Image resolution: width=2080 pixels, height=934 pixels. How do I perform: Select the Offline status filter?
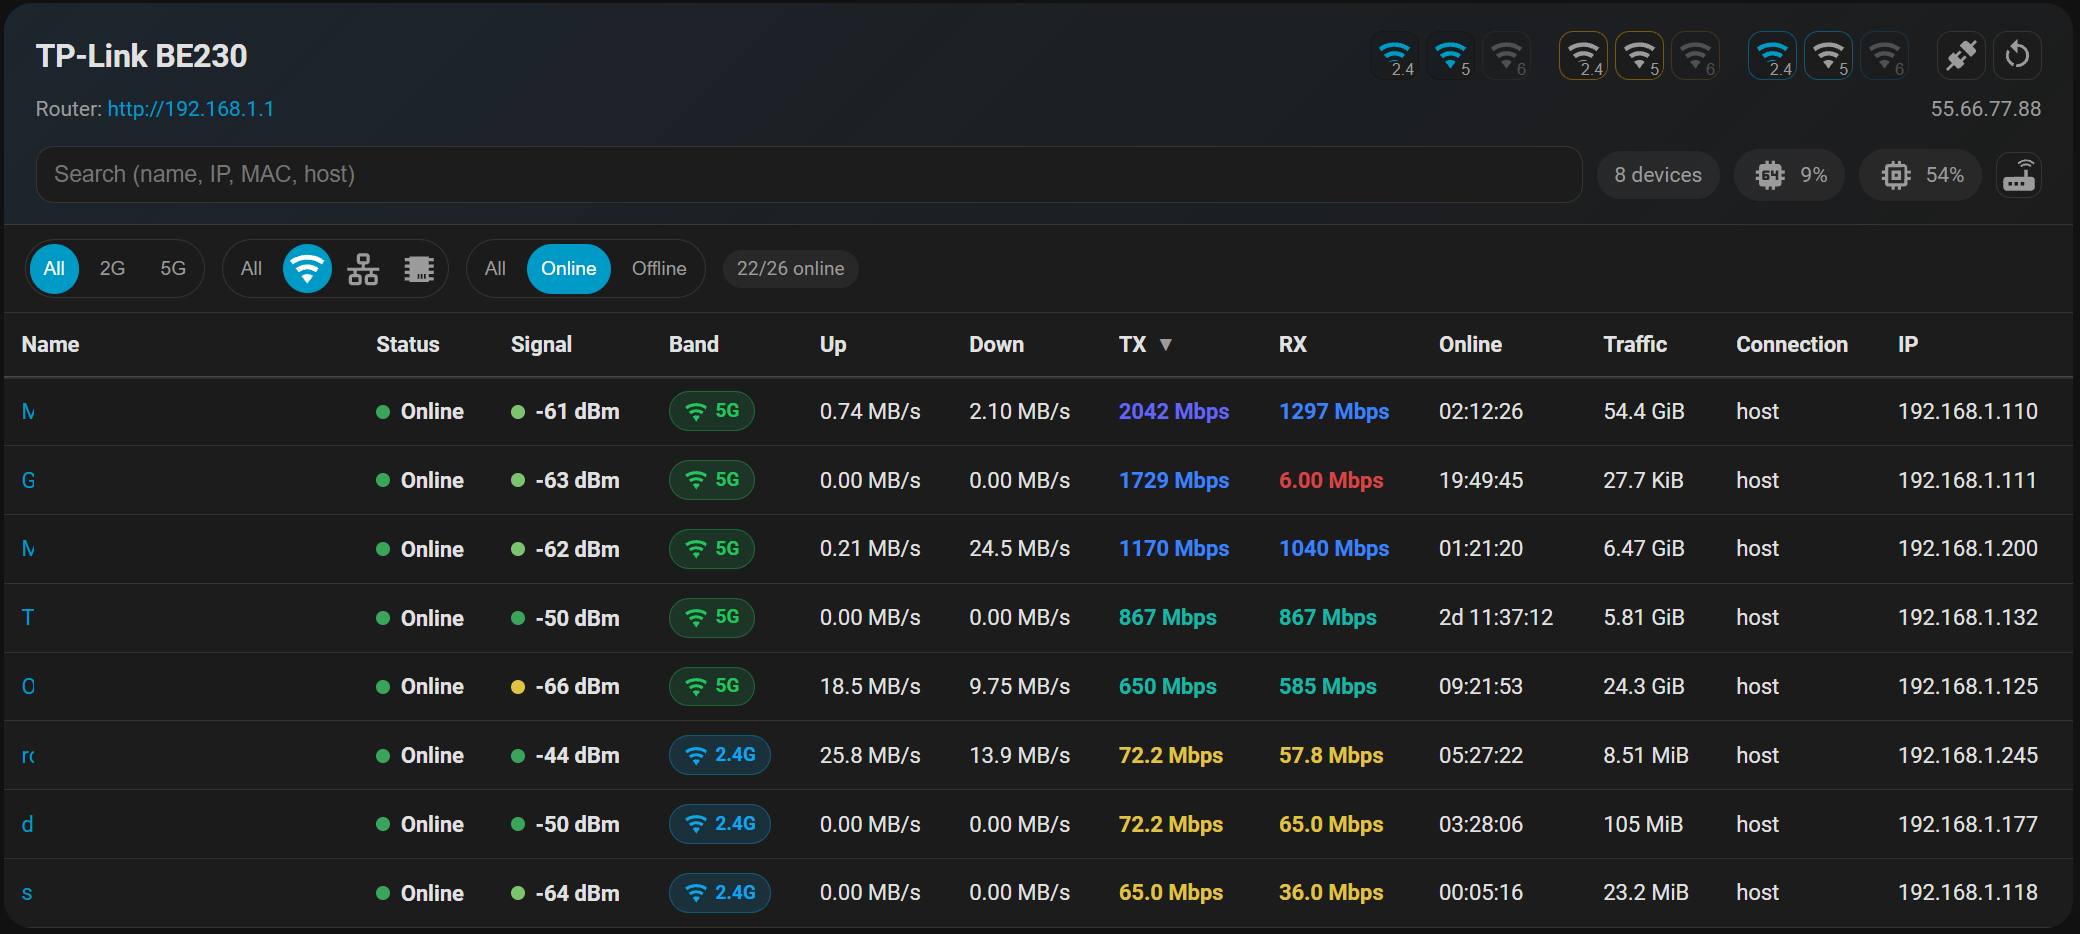[659, 269]
